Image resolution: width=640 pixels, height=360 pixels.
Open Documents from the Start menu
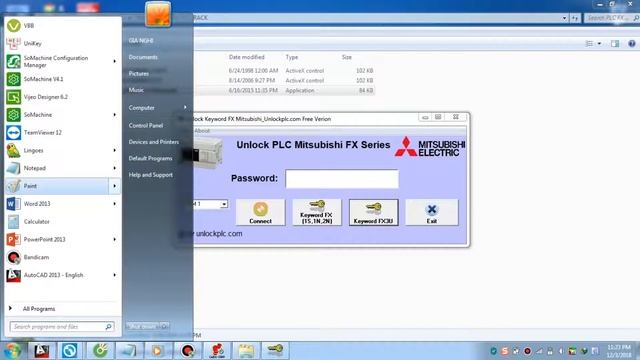tap(143, 57)
